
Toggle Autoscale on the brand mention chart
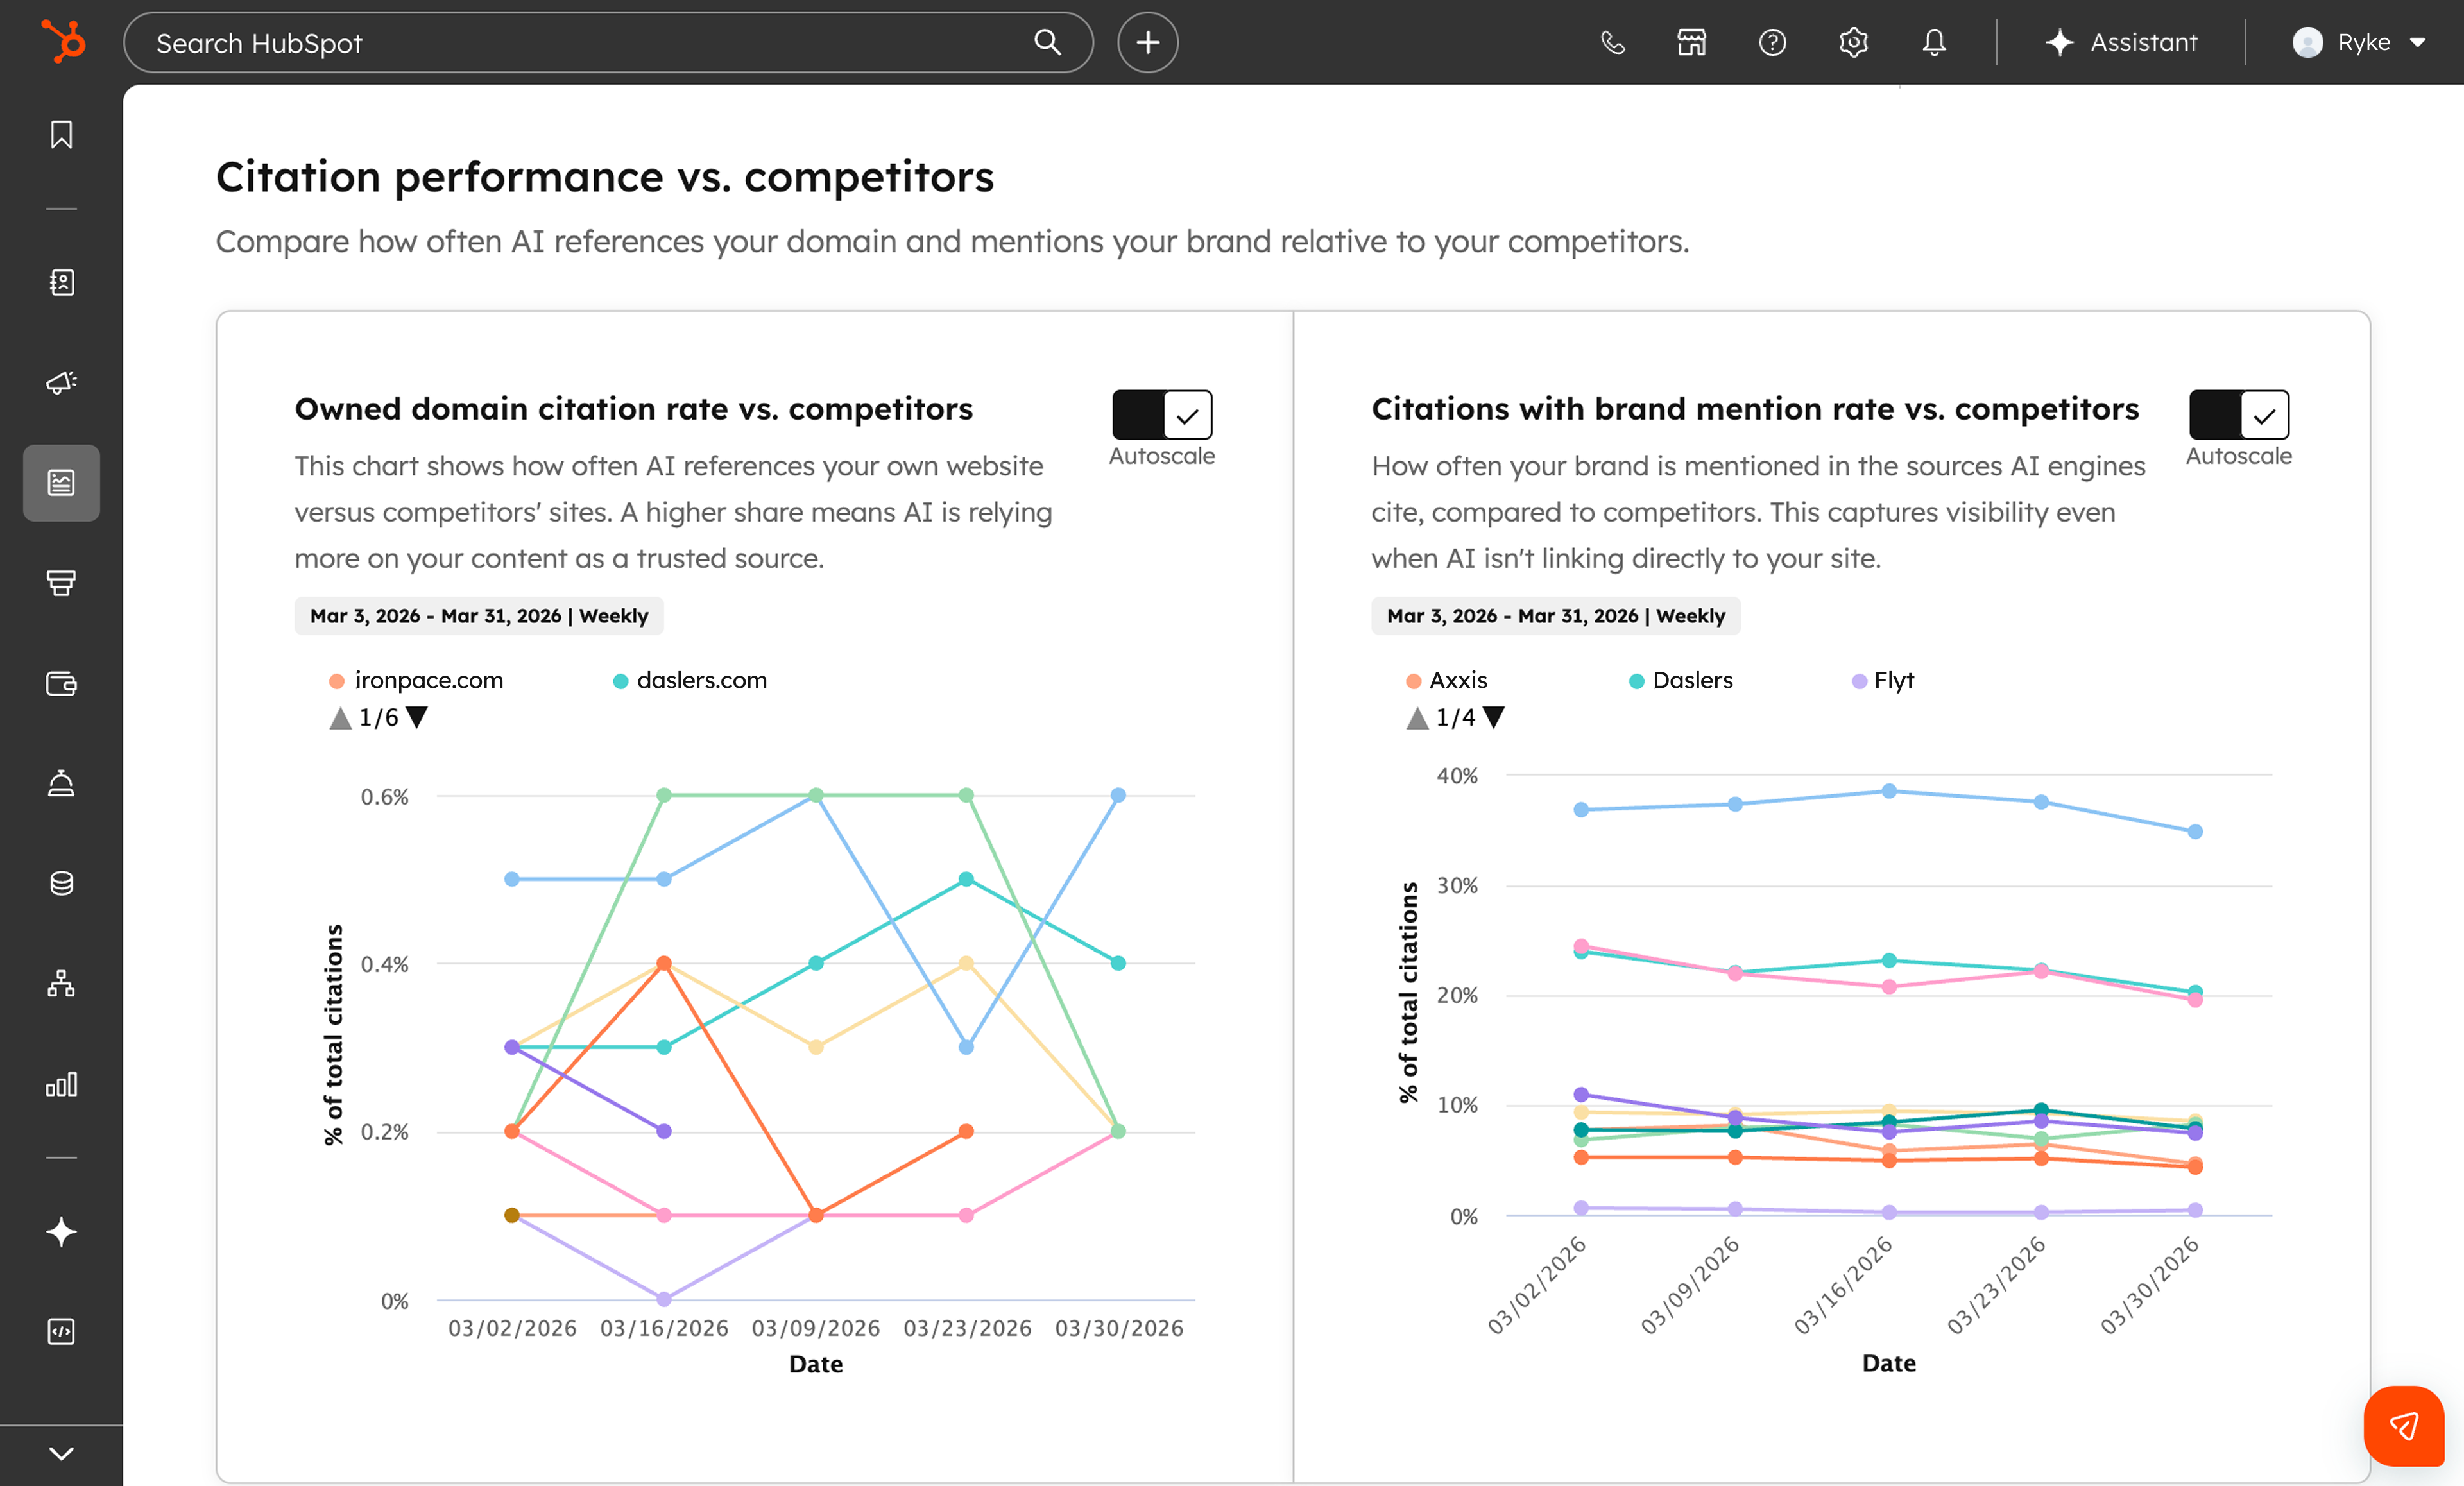coord(2216,415)
